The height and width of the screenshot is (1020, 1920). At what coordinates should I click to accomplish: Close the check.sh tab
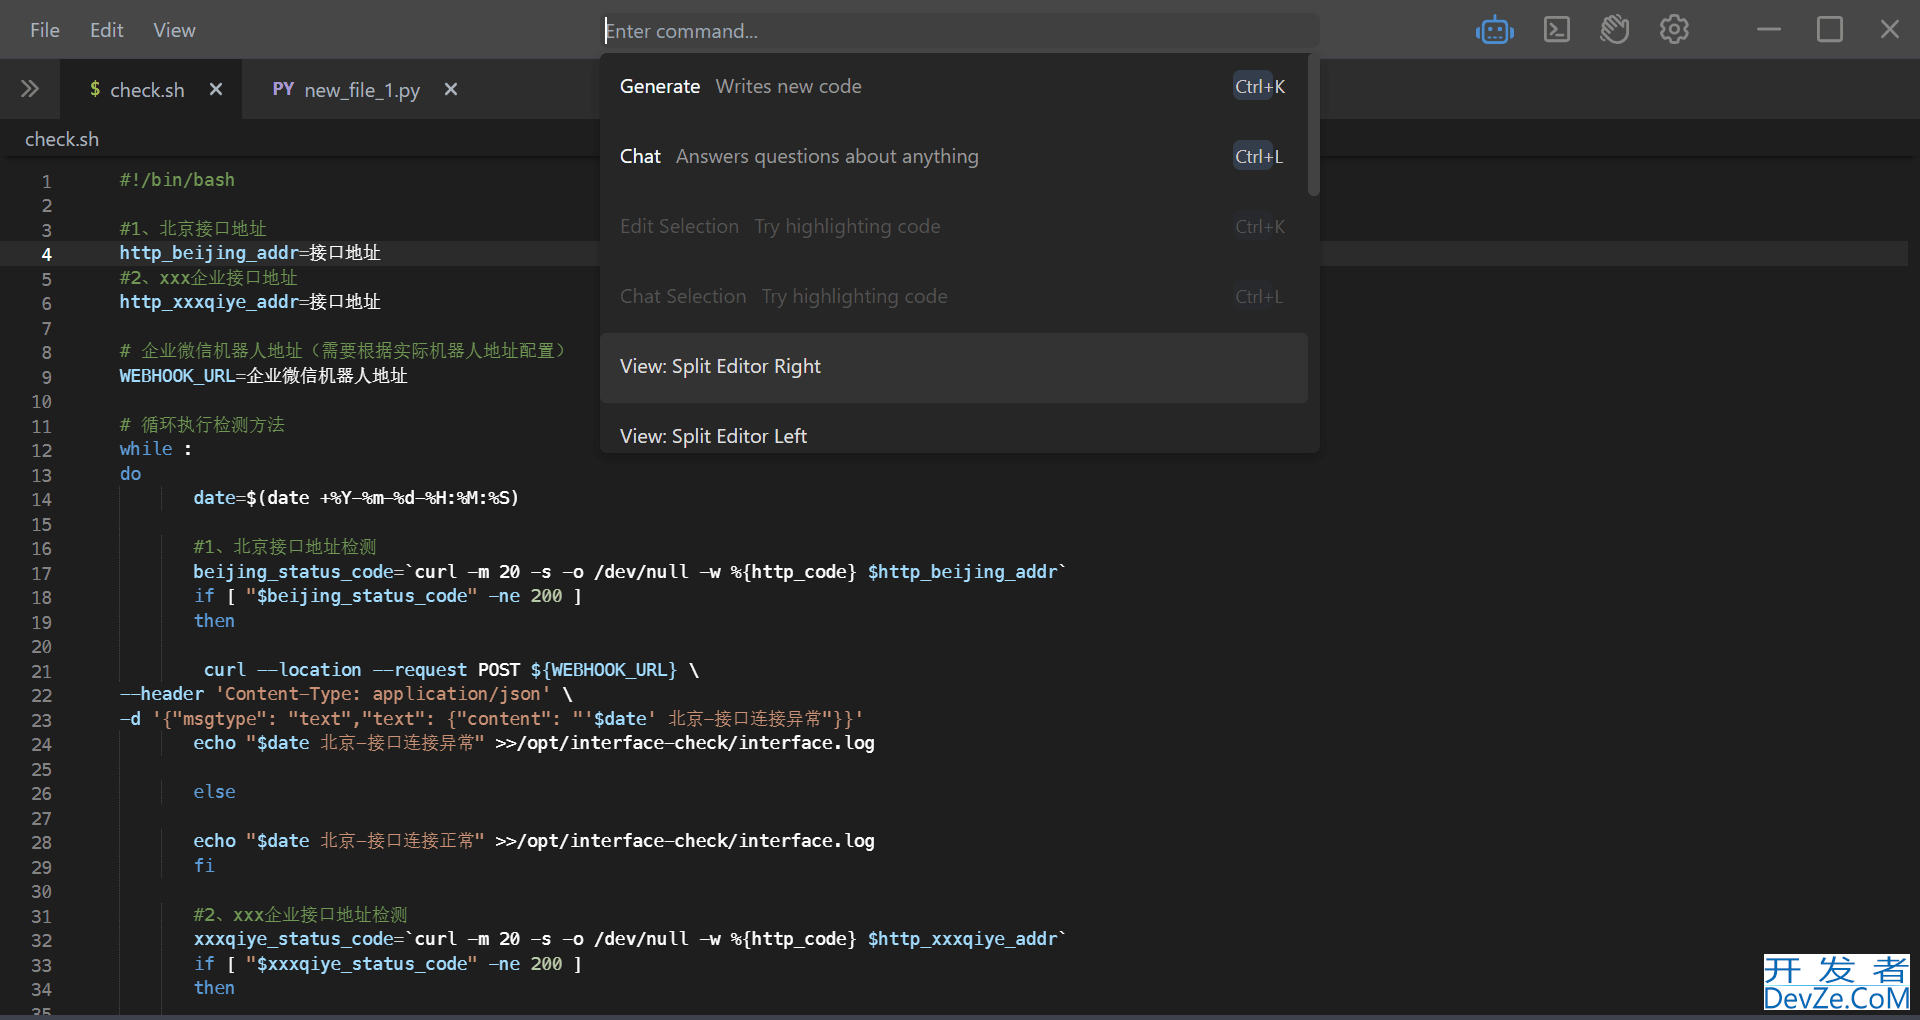click(x=216, y=89)
